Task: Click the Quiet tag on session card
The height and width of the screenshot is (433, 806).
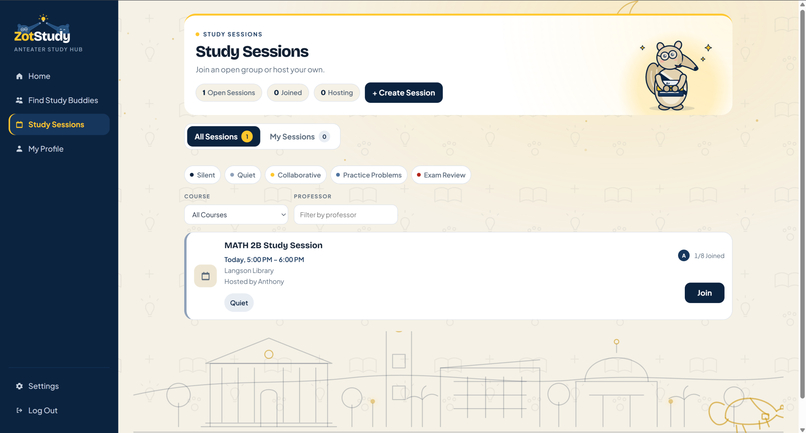Action: 239,303
